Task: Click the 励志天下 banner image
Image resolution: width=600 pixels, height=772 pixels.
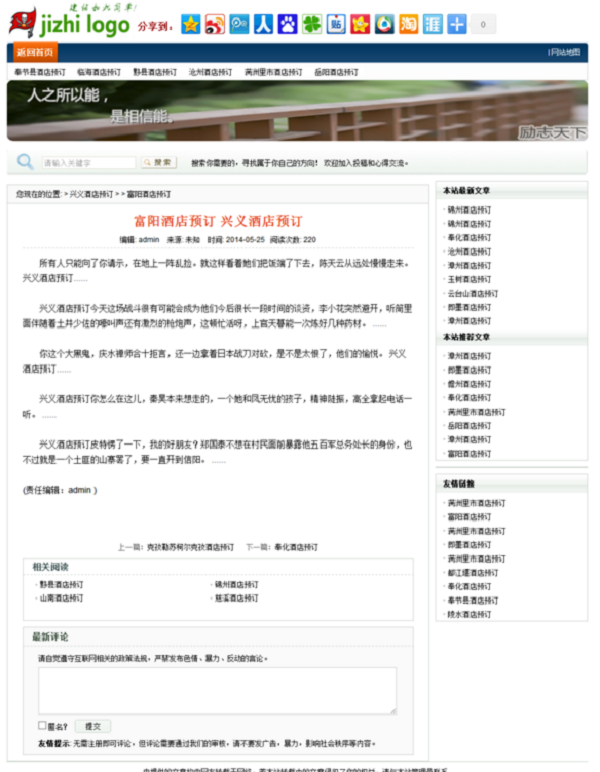Action: [x=297, y=111]
